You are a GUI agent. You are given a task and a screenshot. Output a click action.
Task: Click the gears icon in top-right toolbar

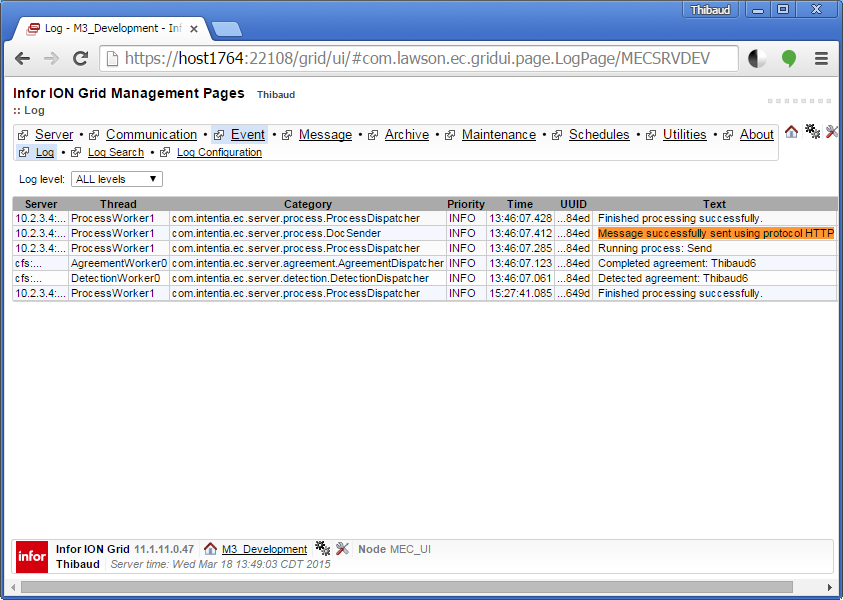point(812,132)
